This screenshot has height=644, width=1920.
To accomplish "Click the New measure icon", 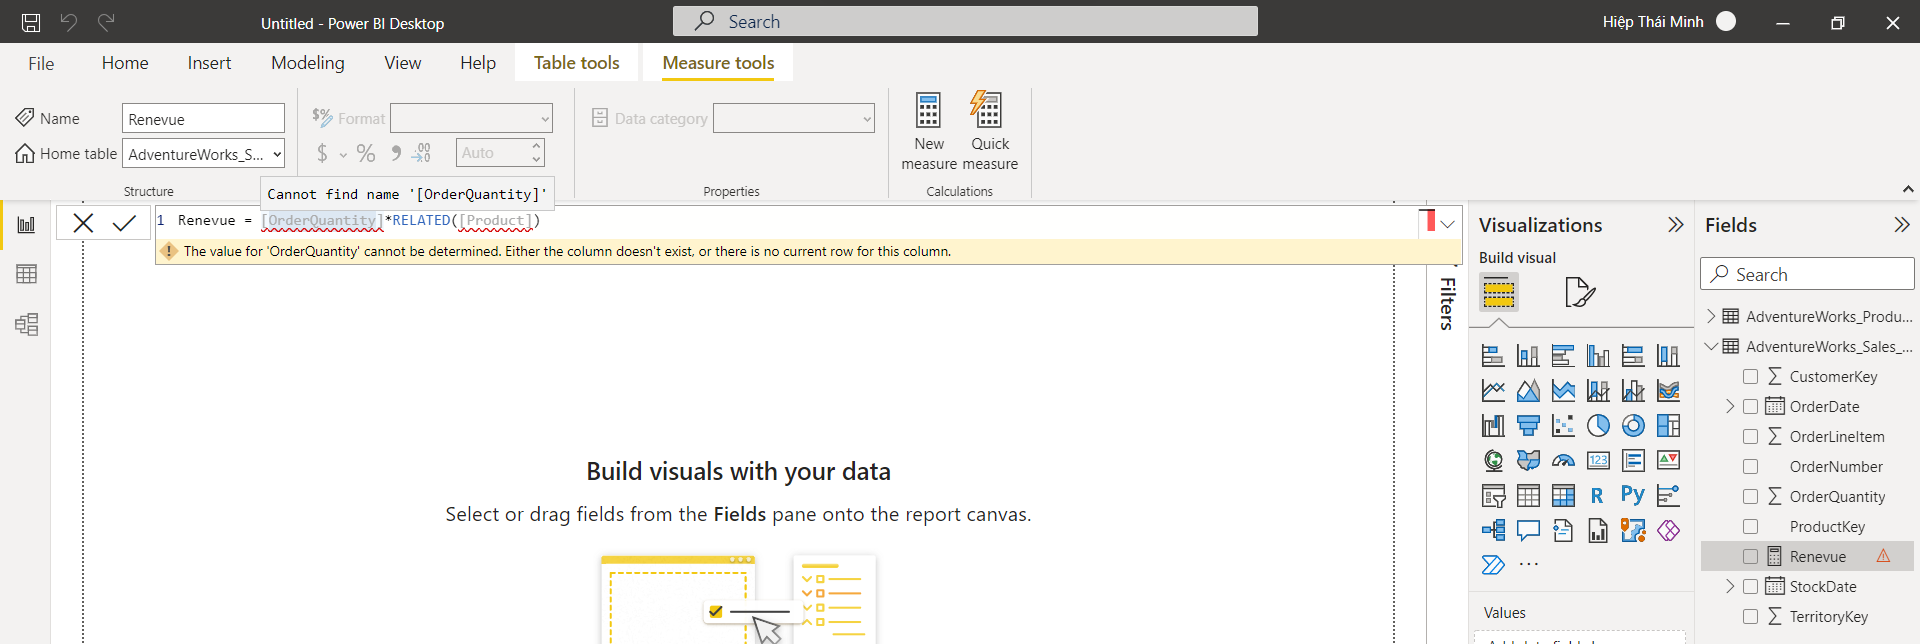I will (928, 111).
